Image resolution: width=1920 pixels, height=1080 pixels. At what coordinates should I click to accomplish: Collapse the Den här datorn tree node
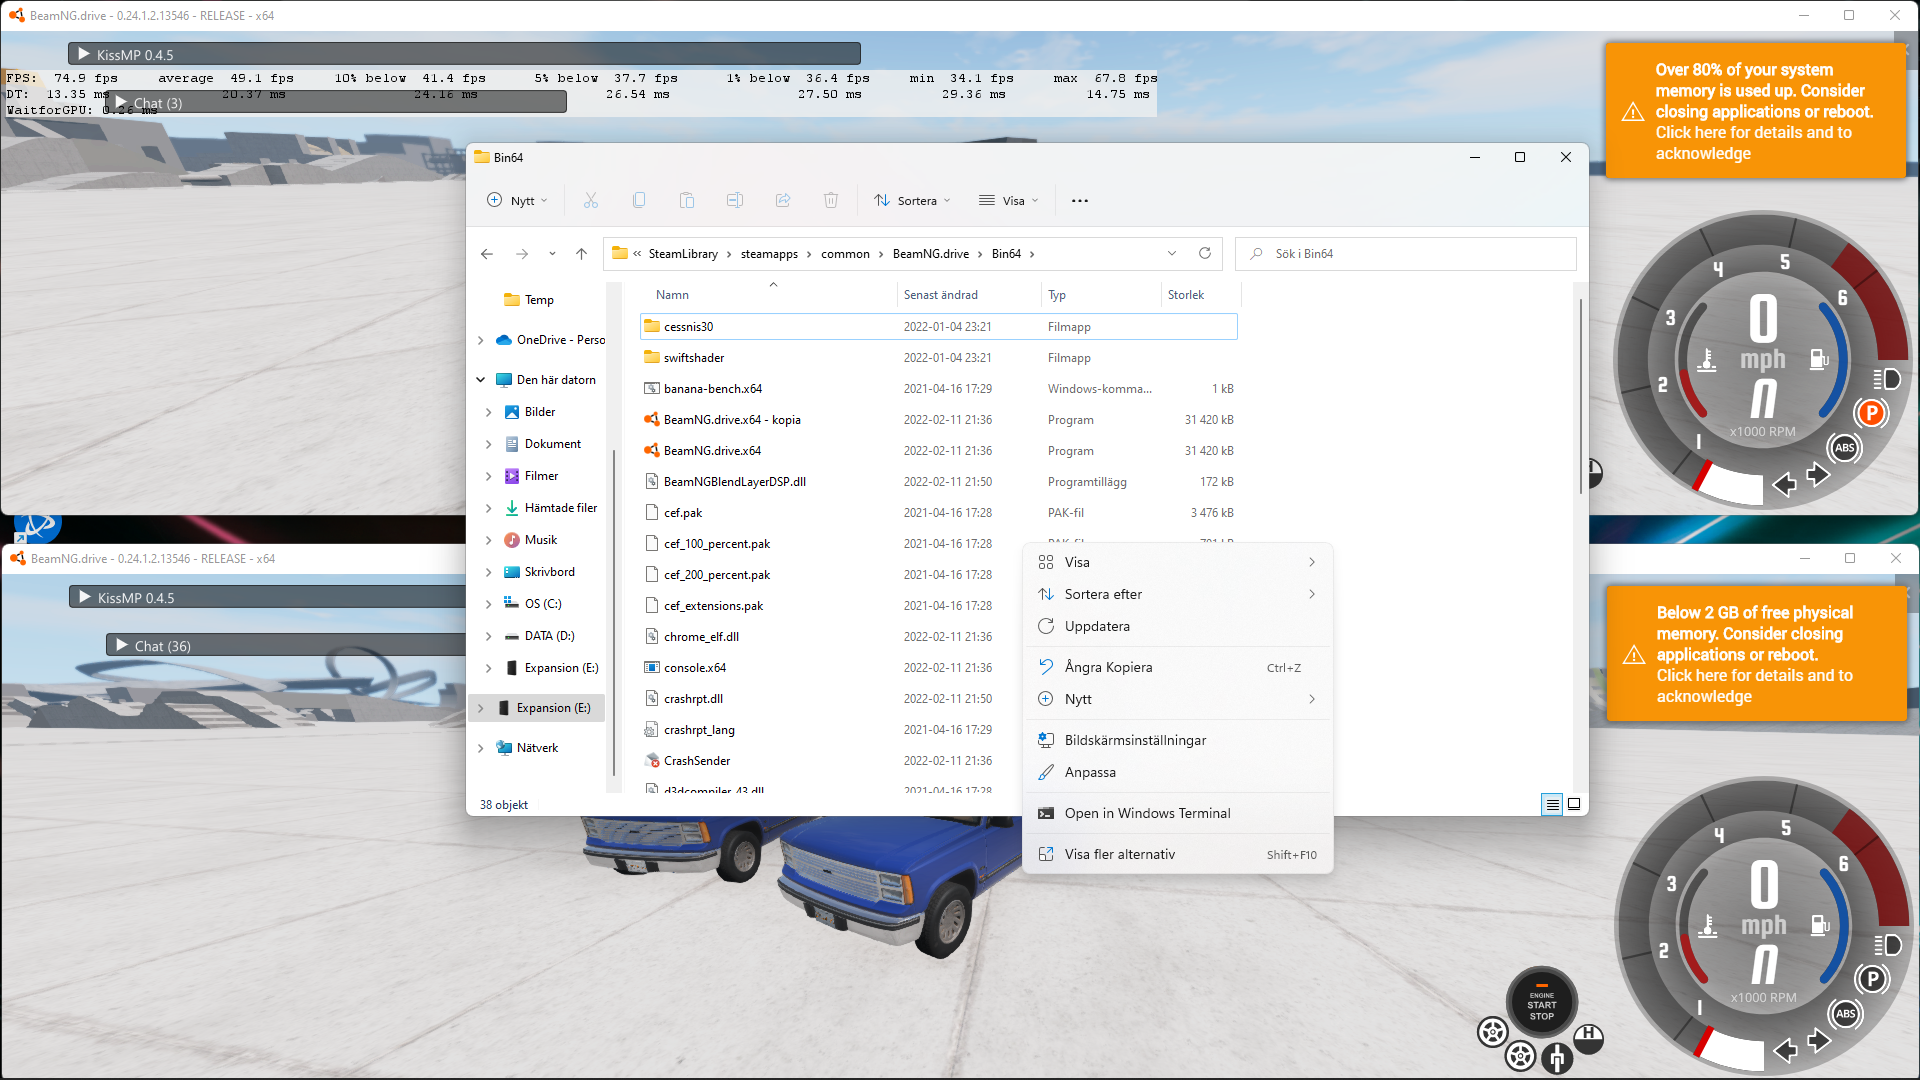(481, 380)
